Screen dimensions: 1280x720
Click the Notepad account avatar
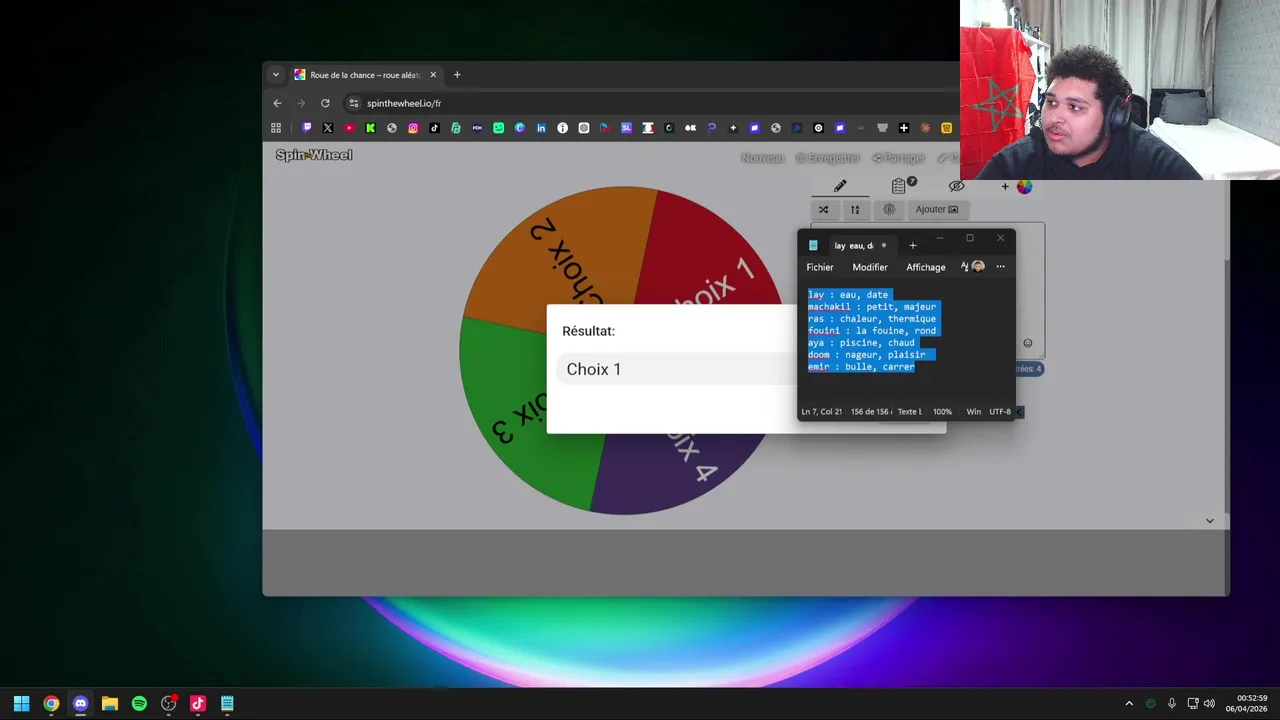point(979,266)
